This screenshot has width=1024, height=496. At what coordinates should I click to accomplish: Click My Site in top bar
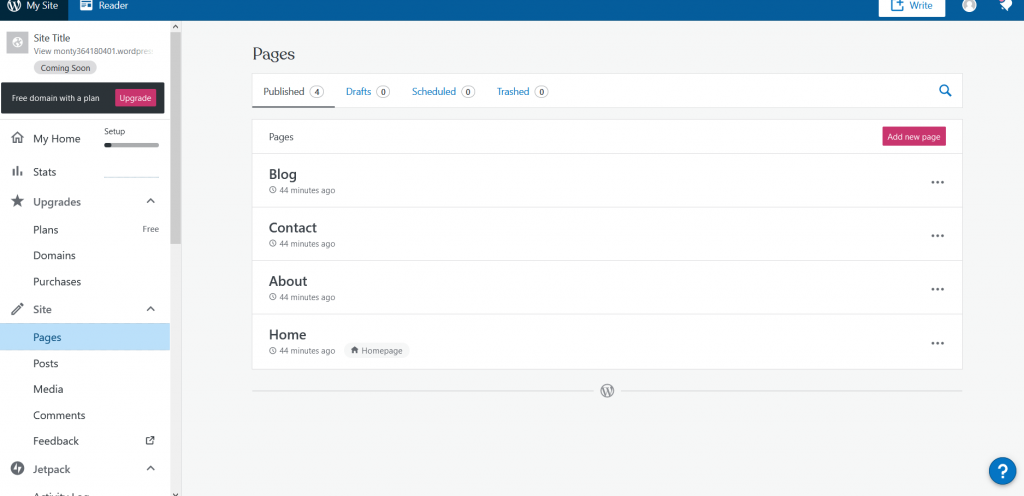33,6
